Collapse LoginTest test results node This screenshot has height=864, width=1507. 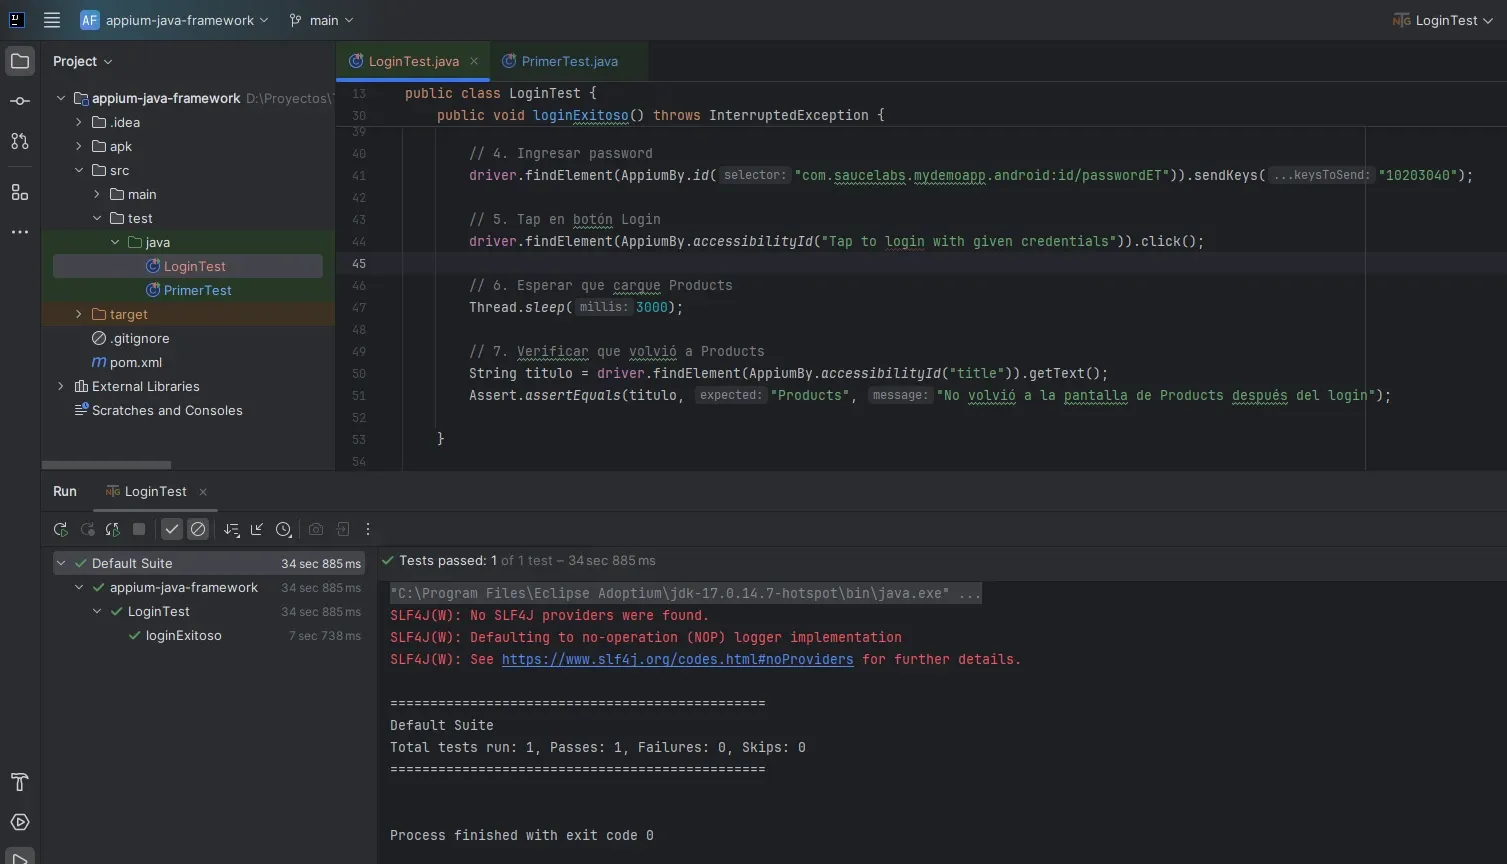click(97, 611)
